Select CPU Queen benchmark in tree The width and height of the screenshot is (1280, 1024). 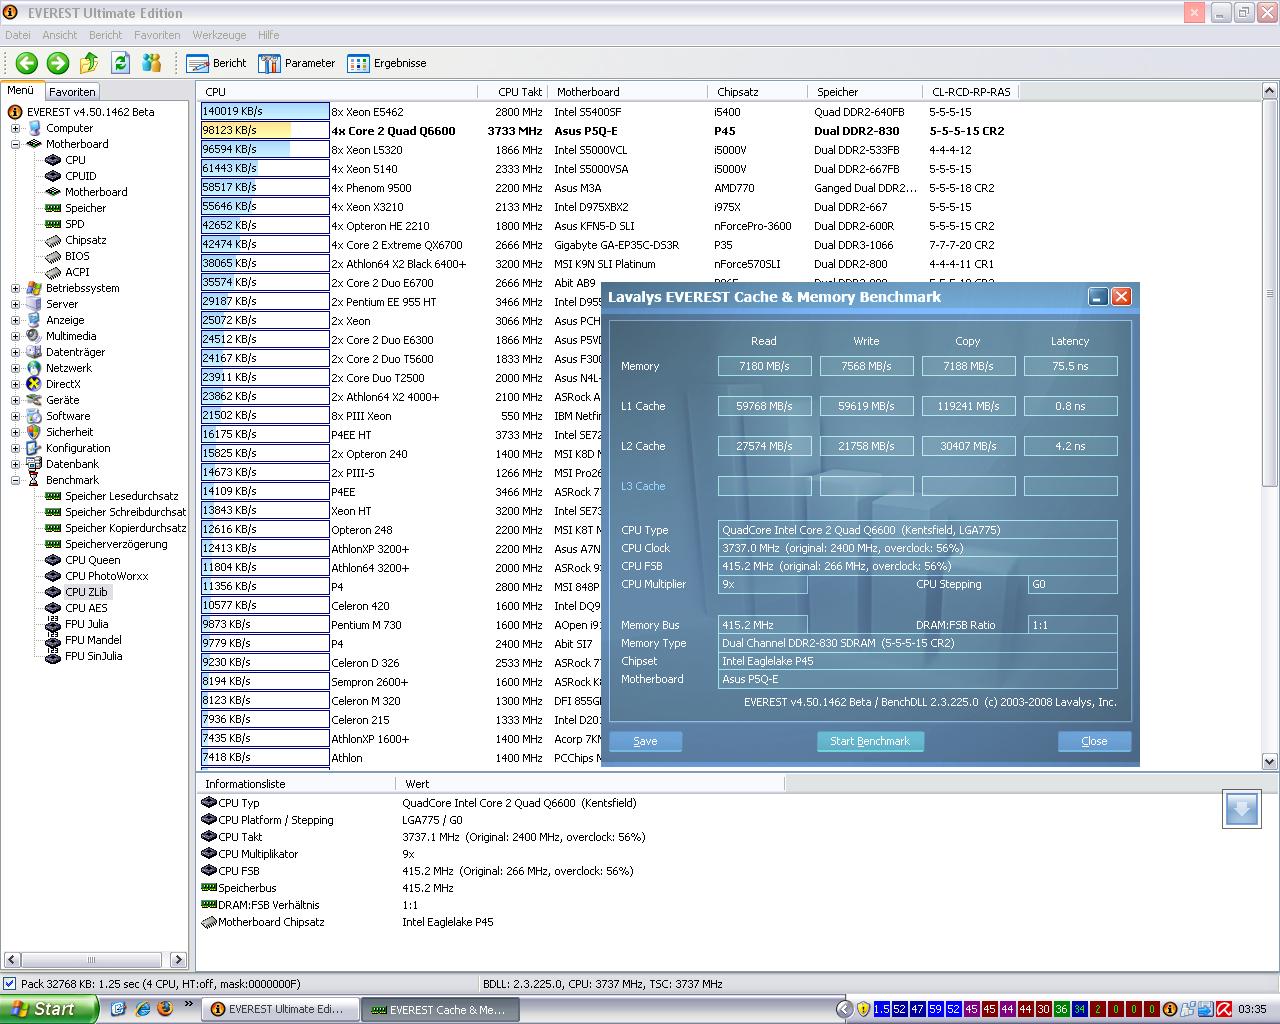click(x=92, y=560)
